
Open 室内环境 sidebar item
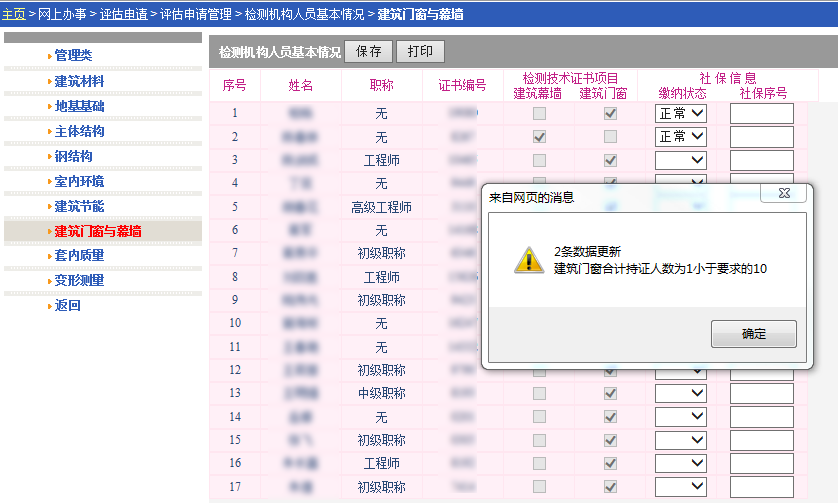[x=79, y=181]
